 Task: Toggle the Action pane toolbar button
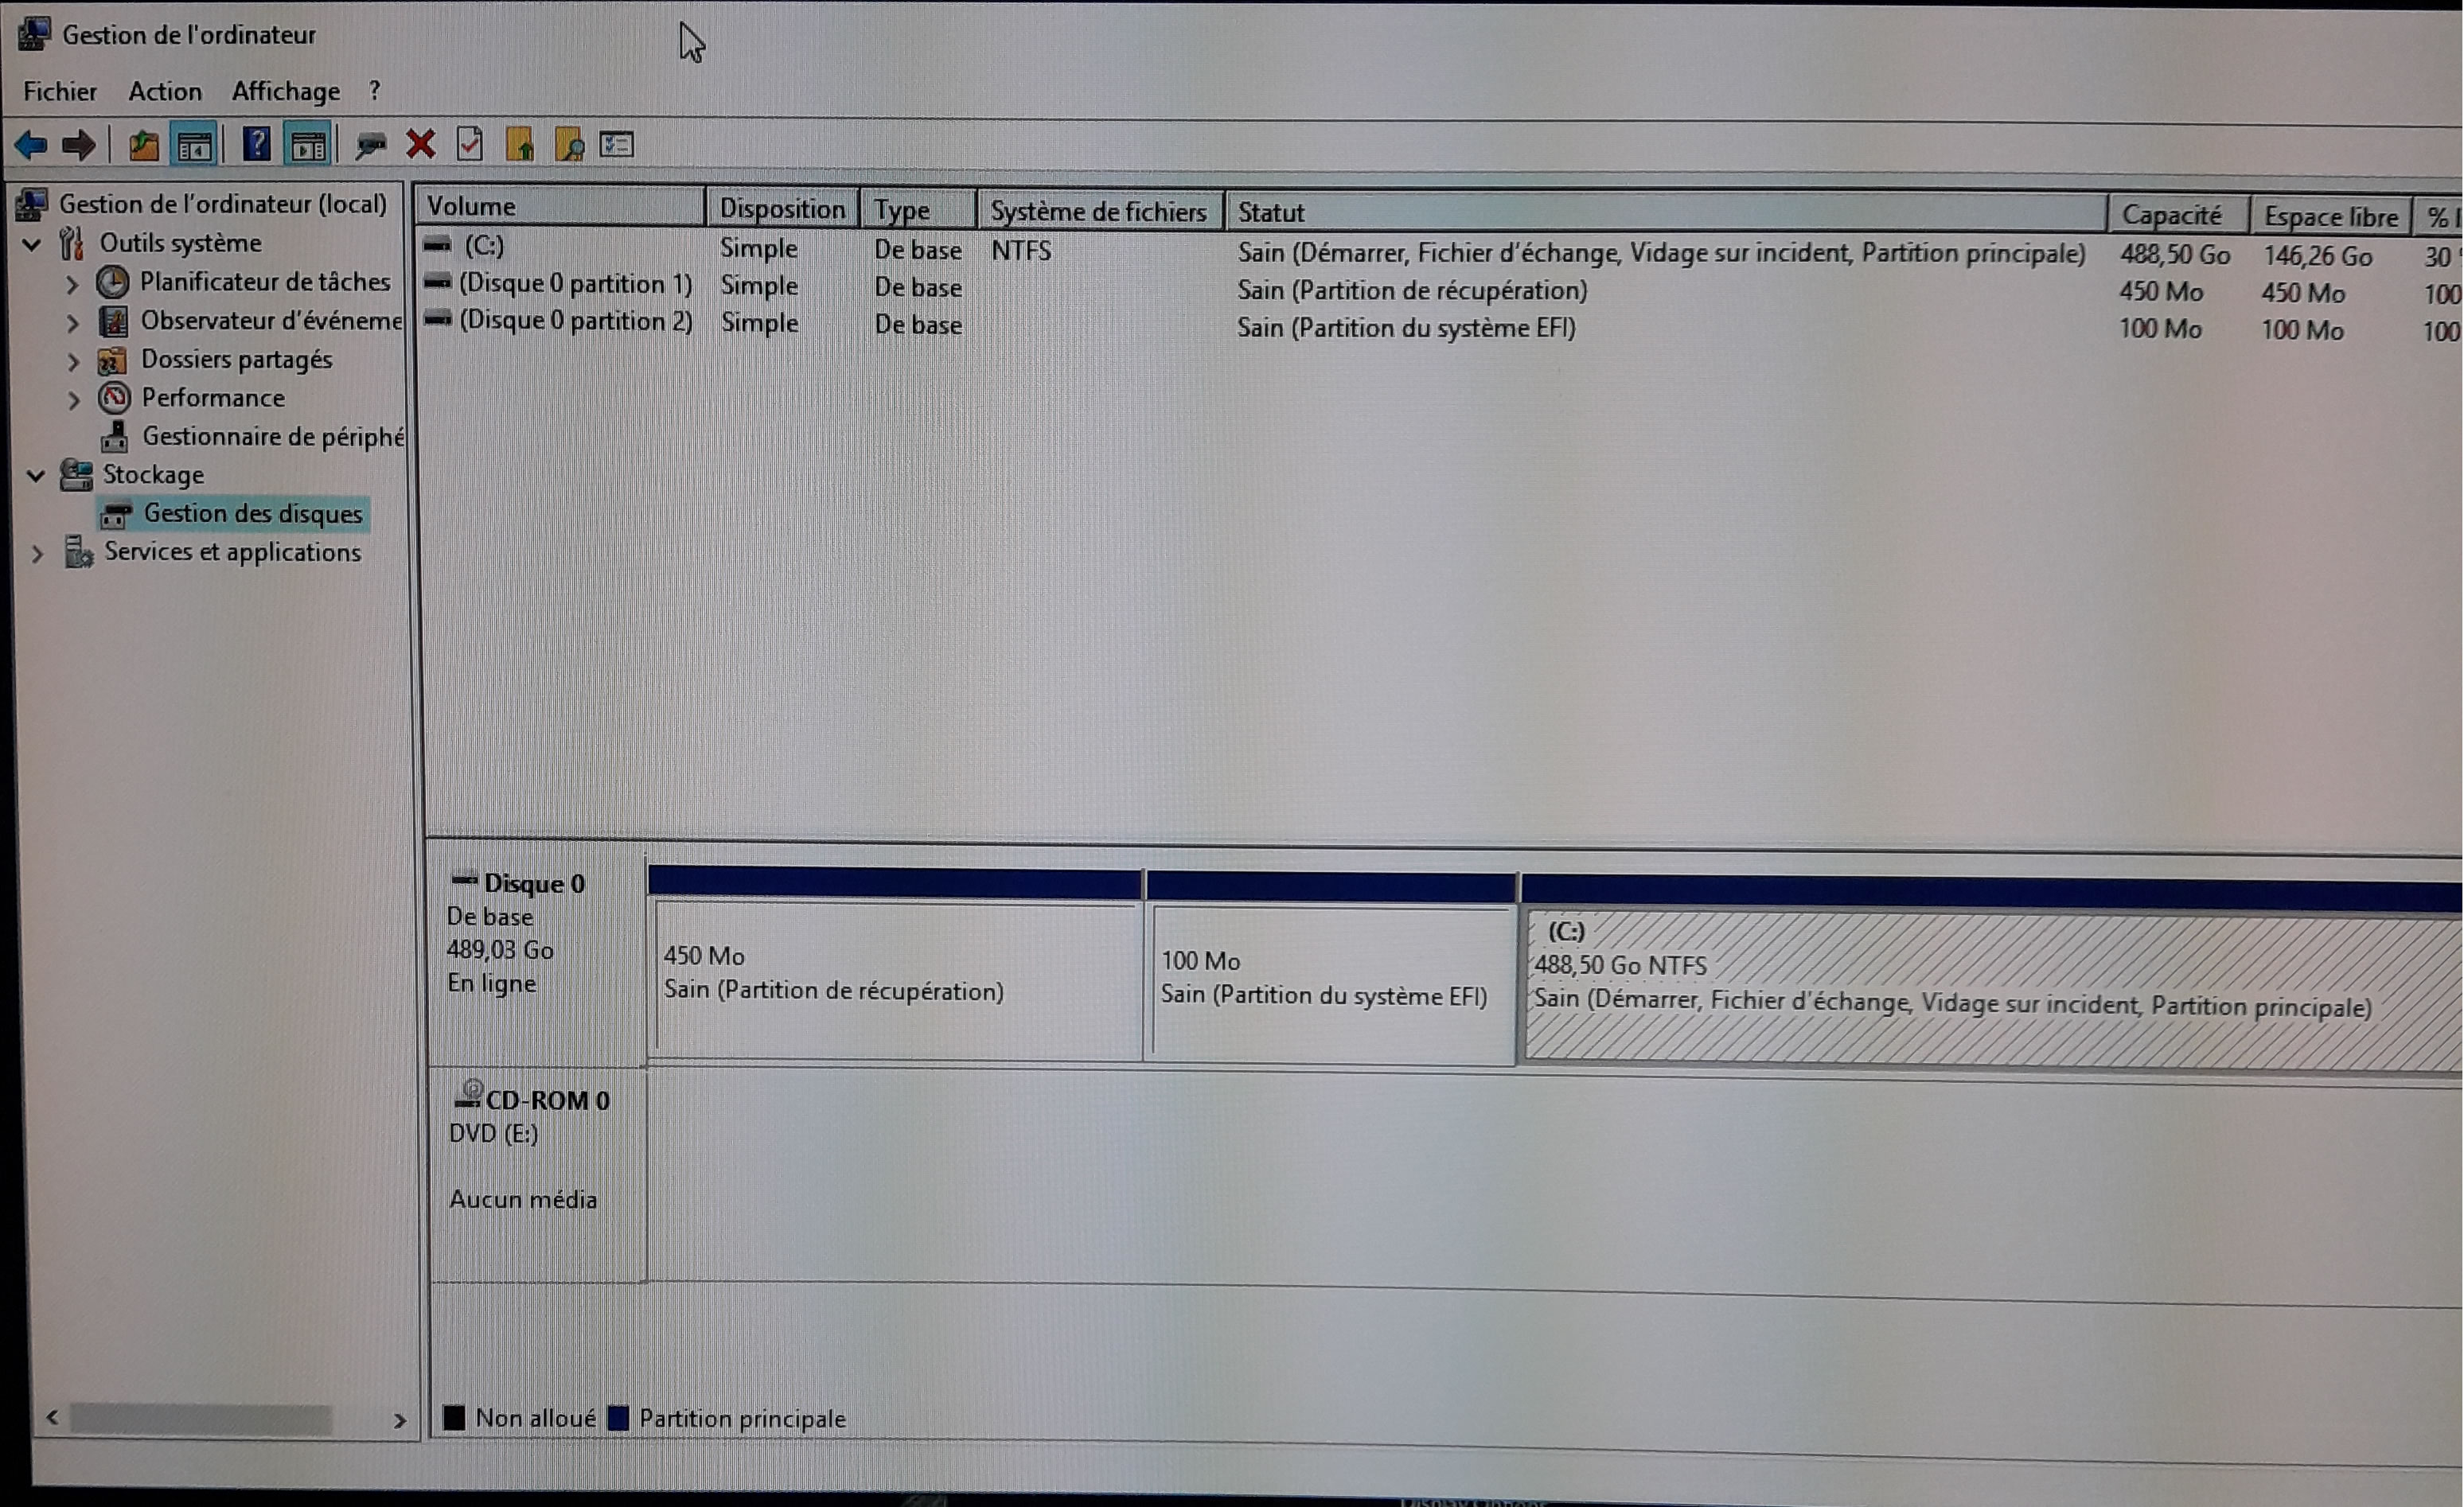[309, 147]
